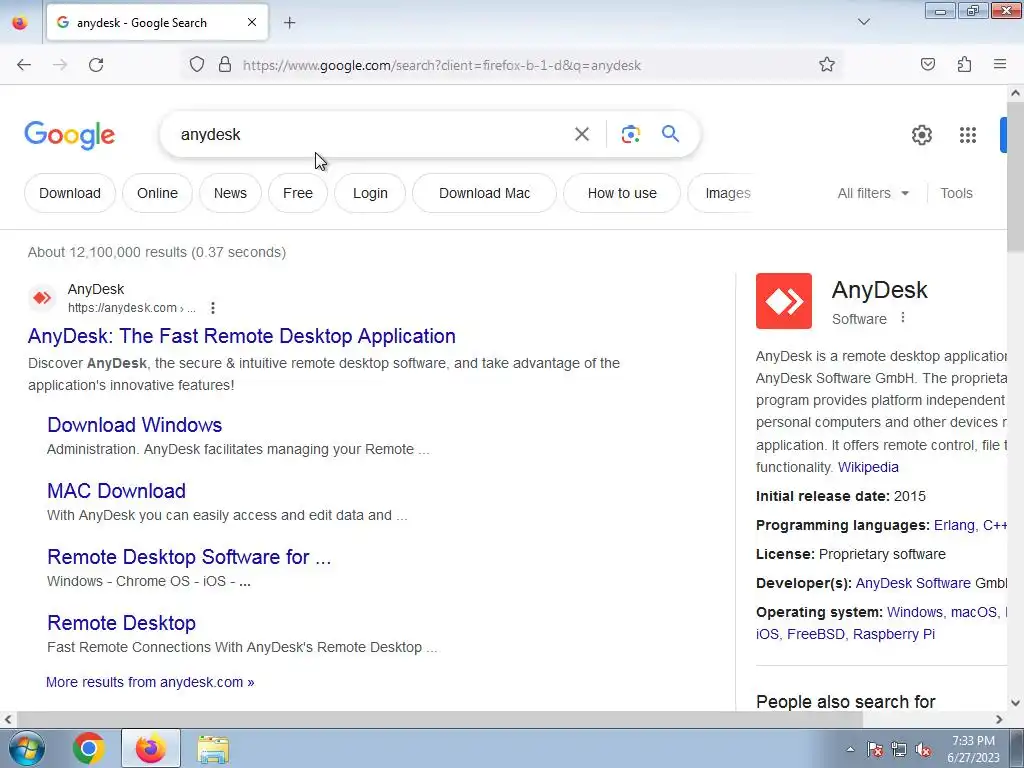Image resolution: width=1024 pixels, height=768 pixels.
Task: Open the iOS operating system link
Action: click(x=767, y=634)
